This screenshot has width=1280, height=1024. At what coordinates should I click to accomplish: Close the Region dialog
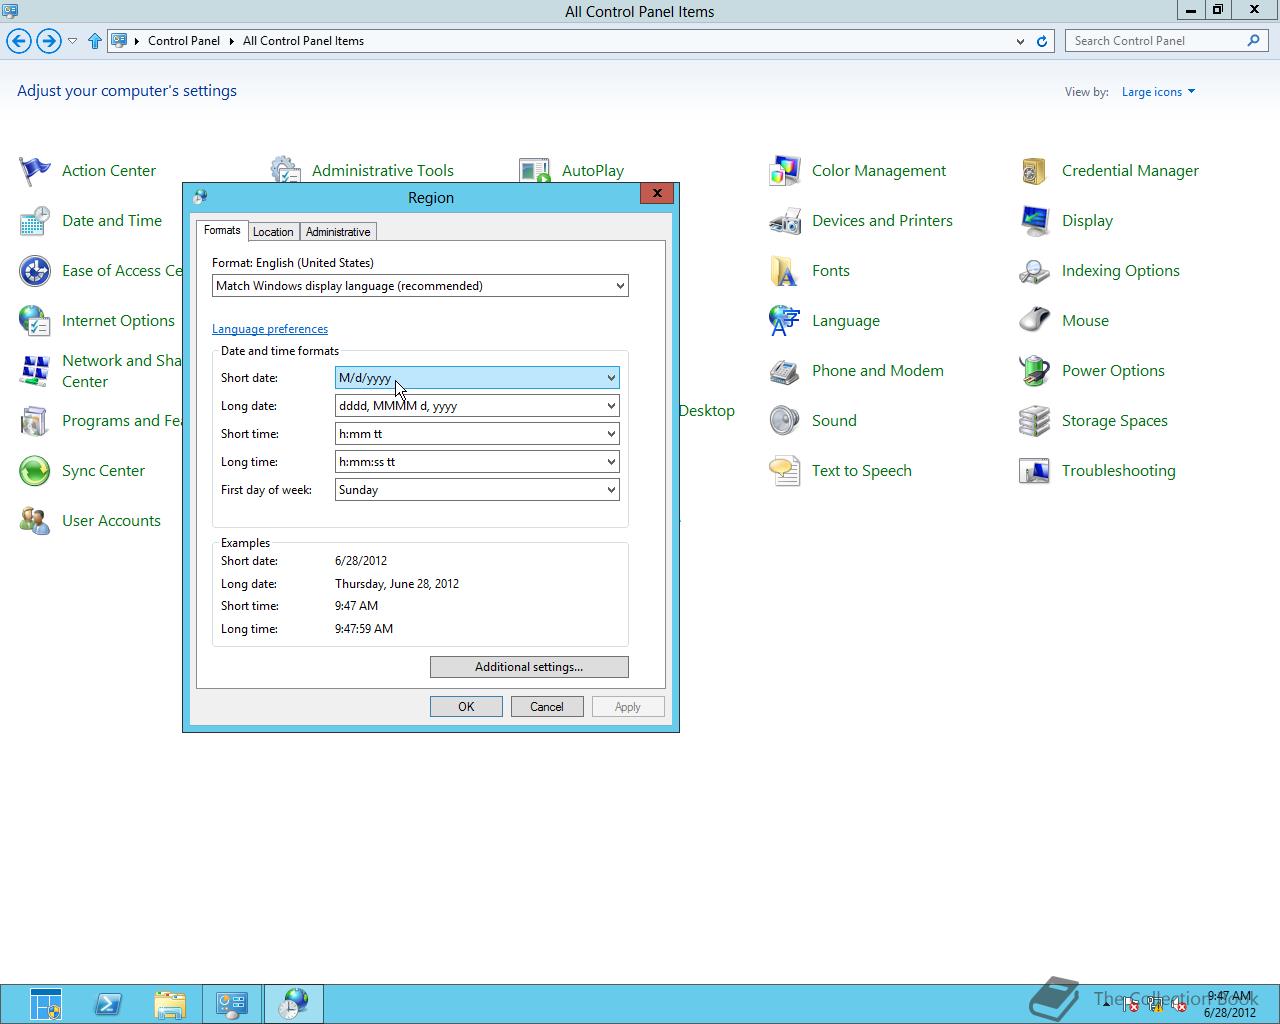[x=657, y=193]
